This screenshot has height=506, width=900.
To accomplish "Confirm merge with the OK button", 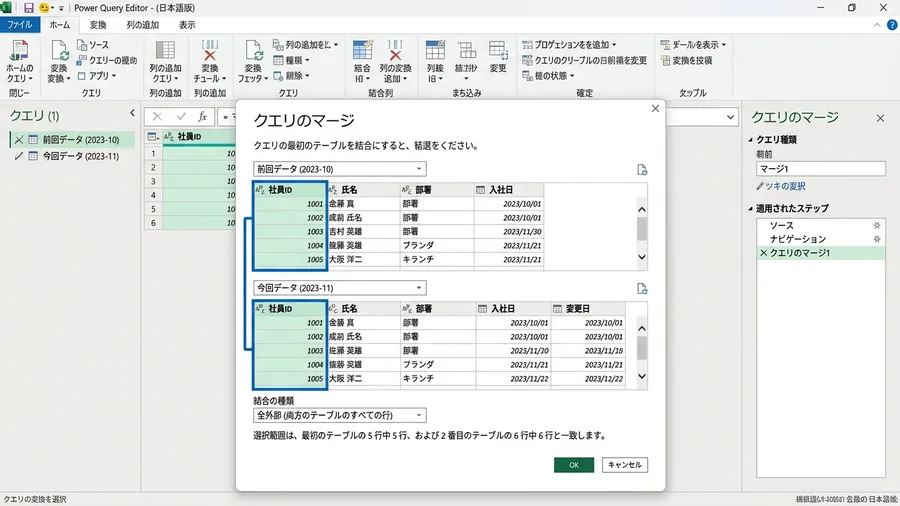I will tap(574, 465).
